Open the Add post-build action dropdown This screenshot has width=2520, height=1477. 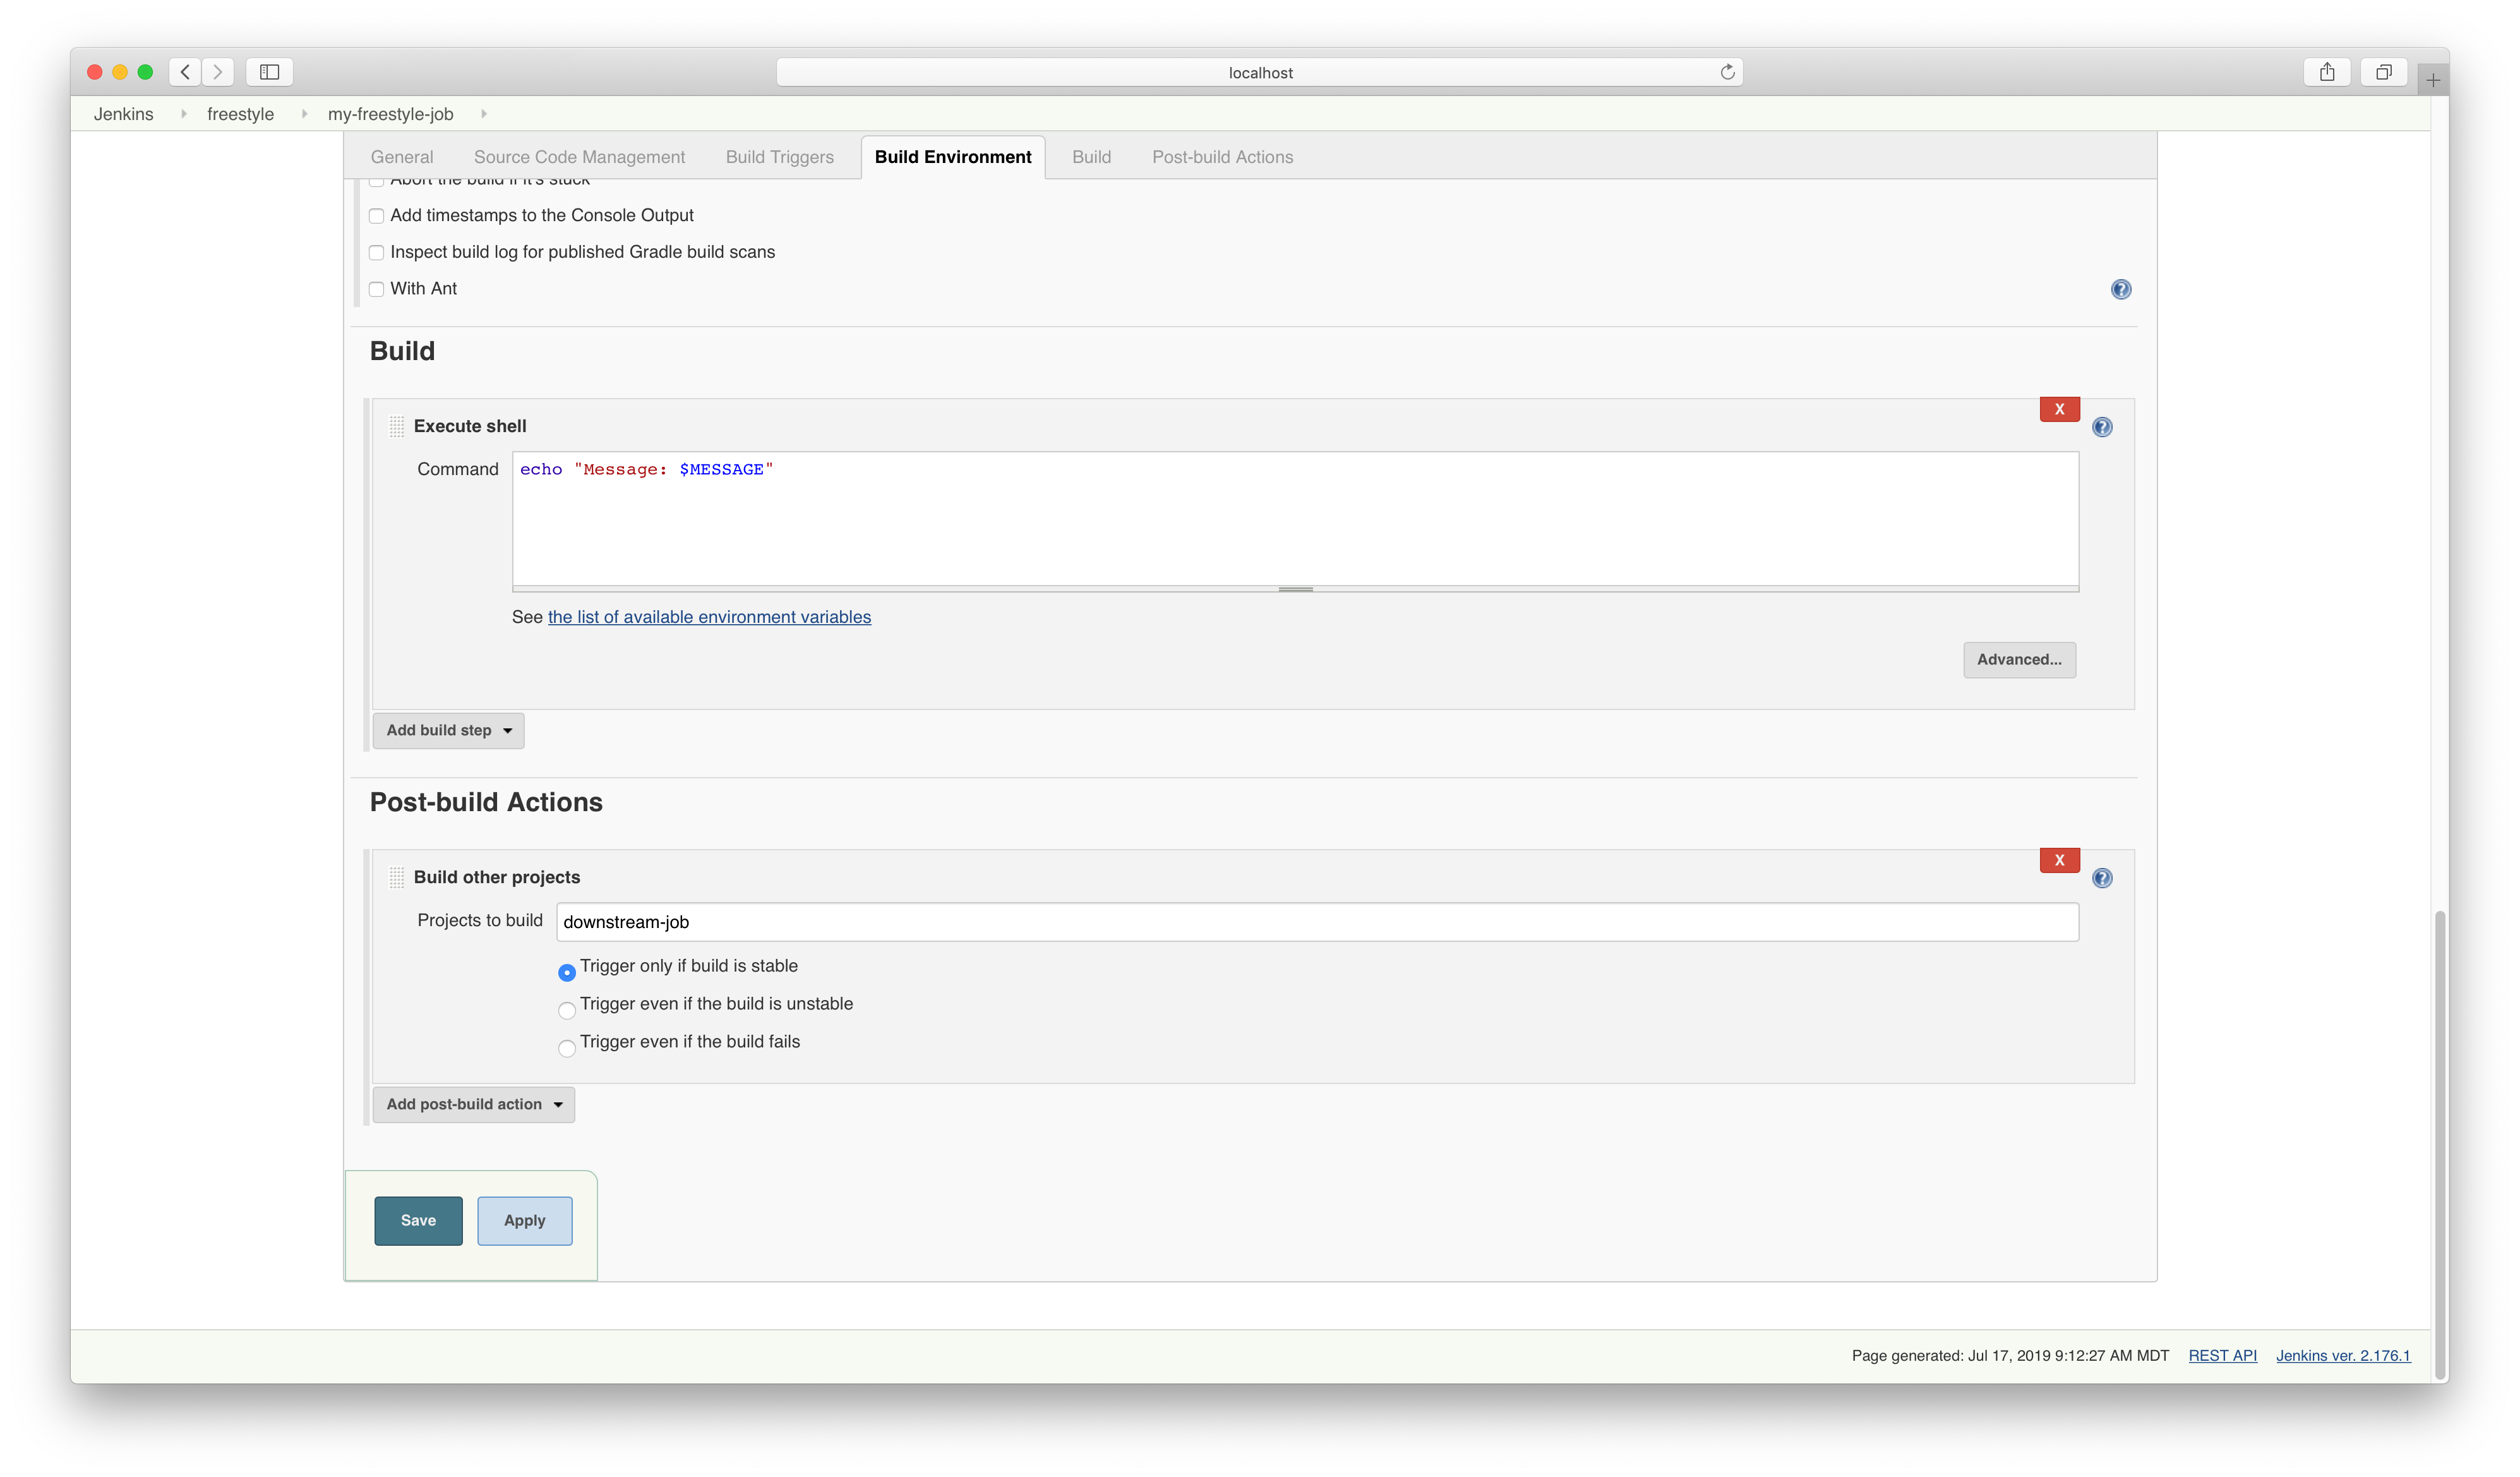[473, 1105]
